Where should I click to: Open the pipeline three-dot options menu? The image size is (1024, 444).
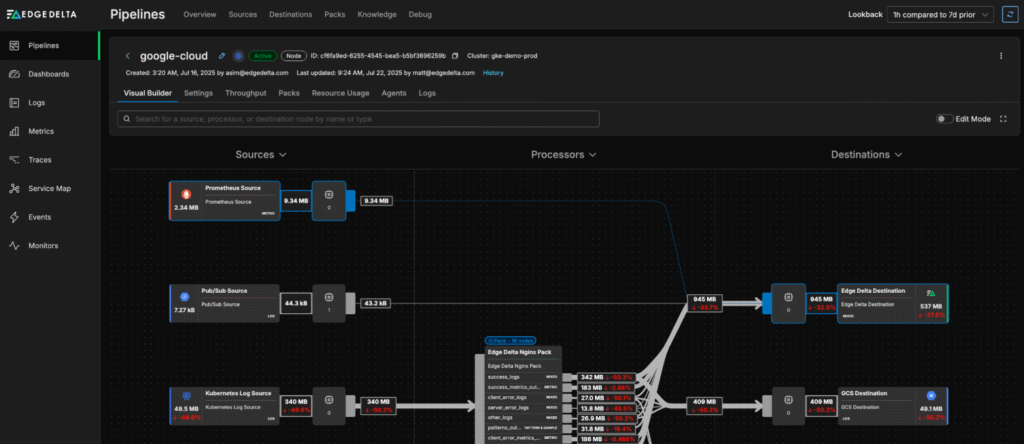(1001, 56)
